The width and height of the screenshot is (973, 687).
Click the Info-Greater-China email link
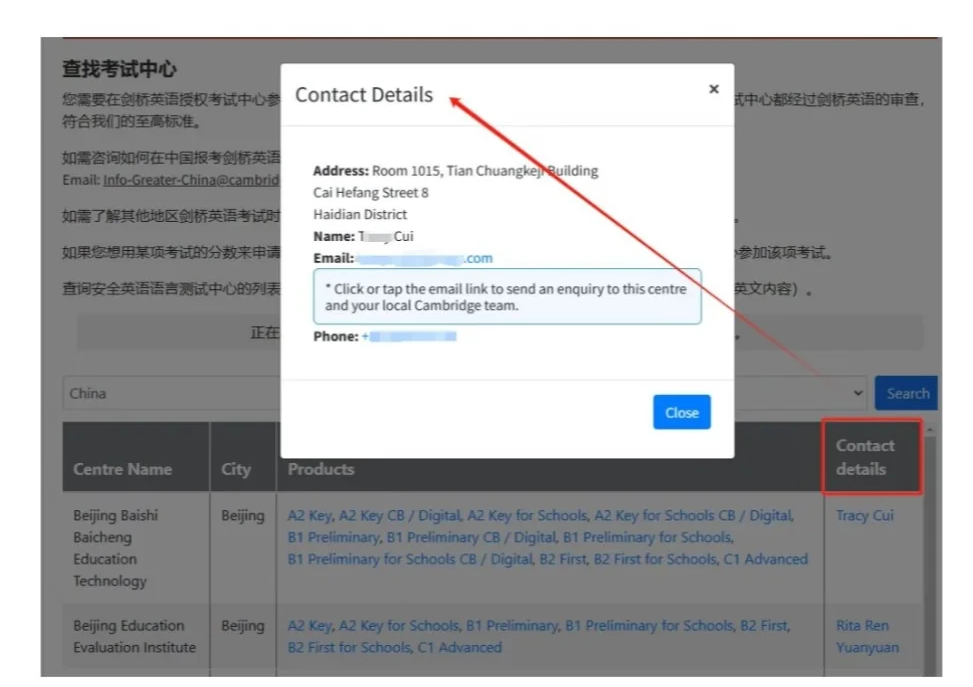tap(190, 180)
